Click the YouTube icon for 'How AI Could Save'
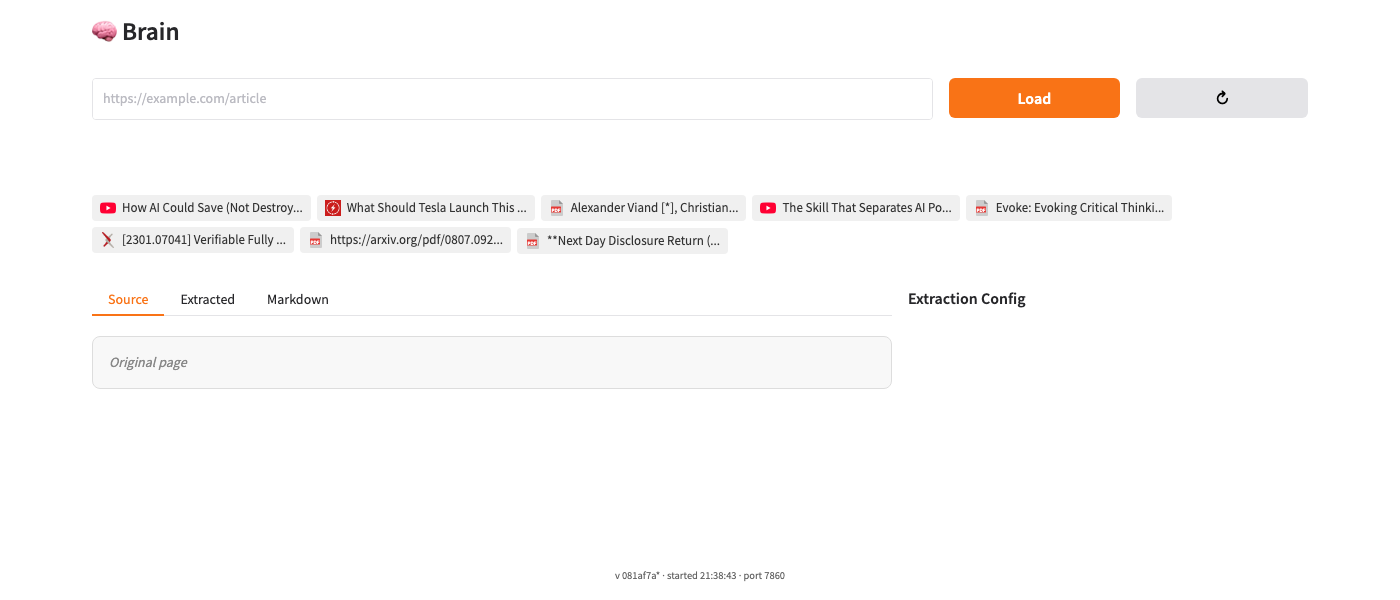This screenshot has width=1400, height=600. 108,208
